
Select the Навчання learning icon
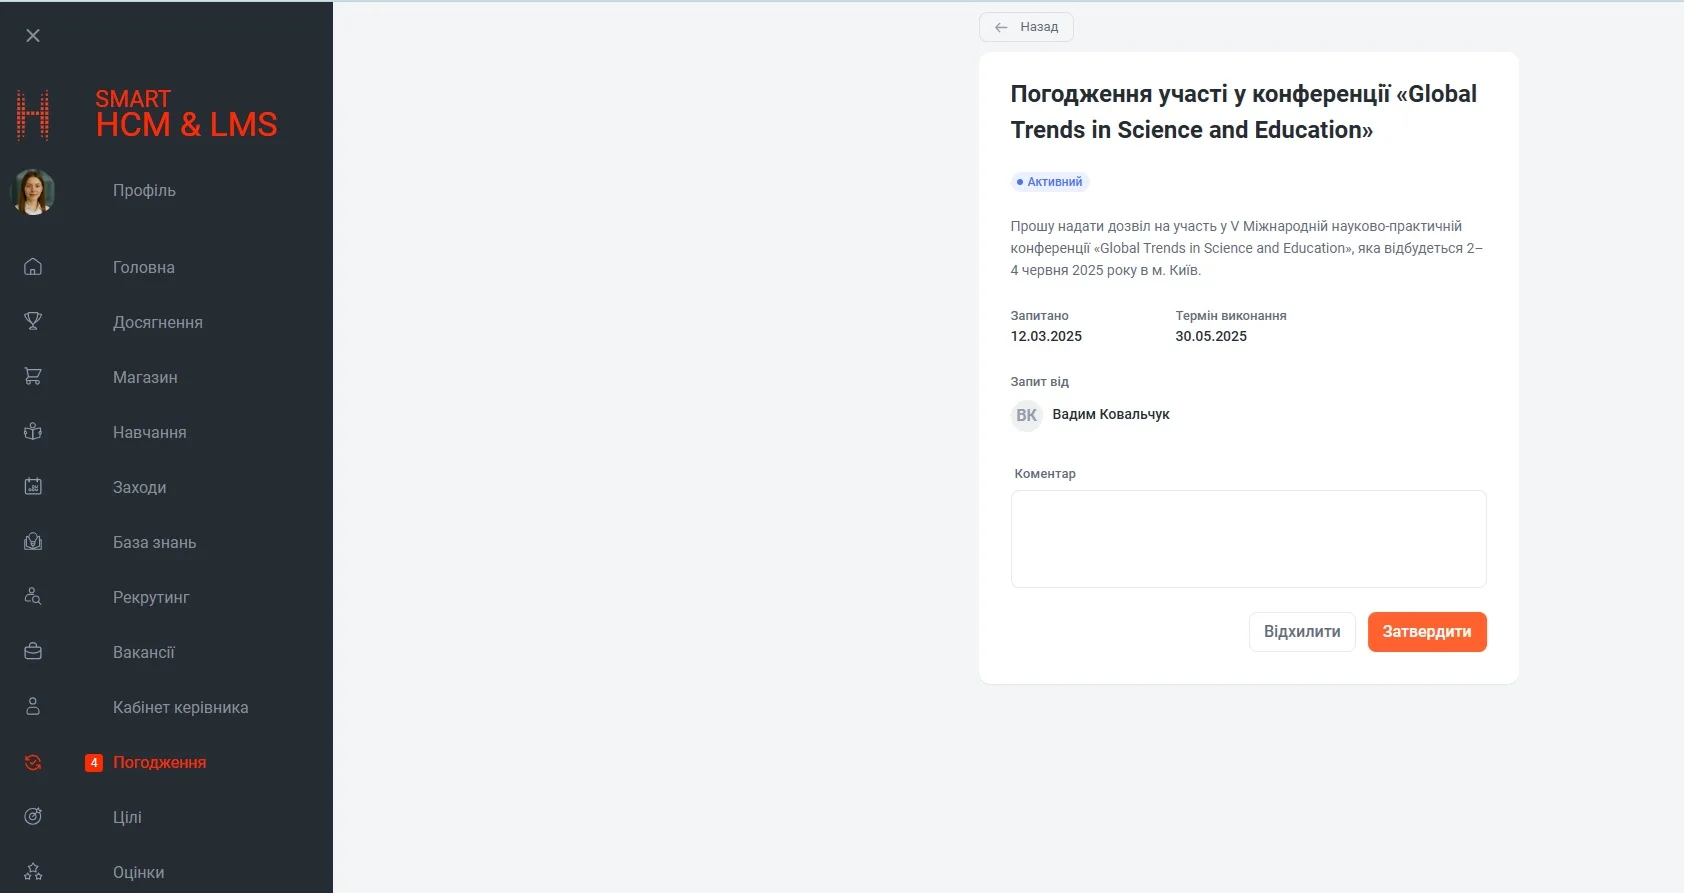pos(33,432)
